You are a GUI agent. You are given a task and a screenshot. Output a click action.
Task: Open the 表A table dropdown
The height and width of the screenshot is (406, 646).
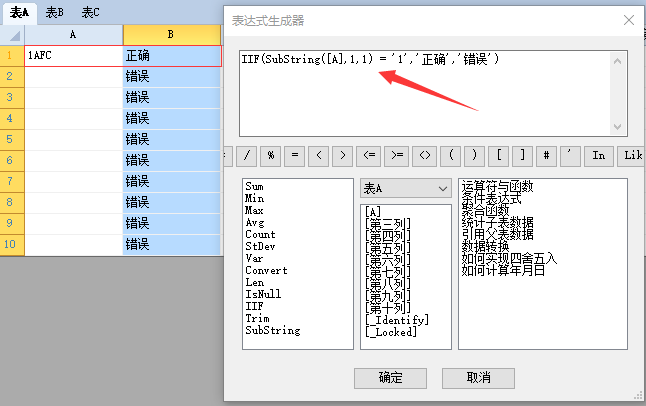[406, 188]
